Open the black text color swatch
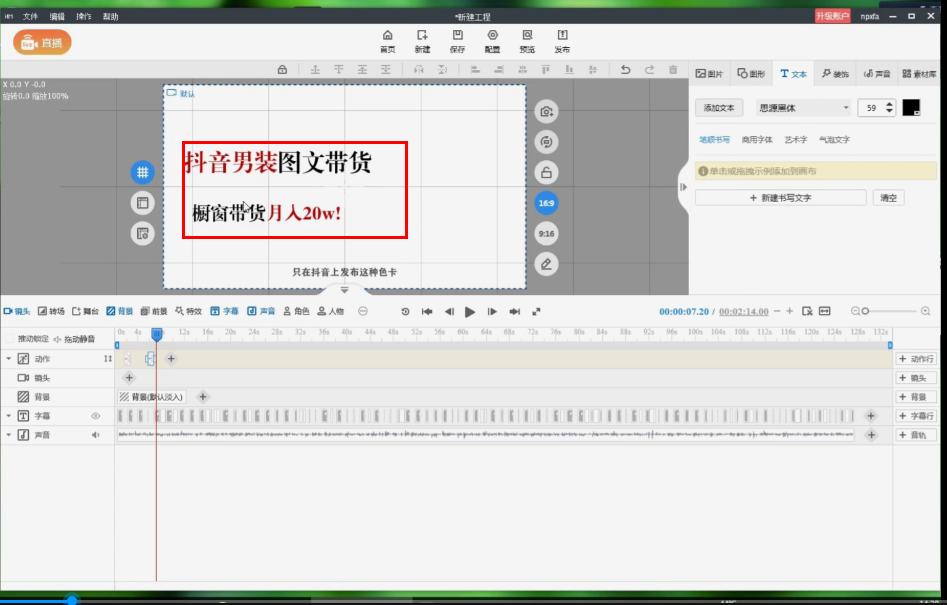This screenshot has height=605, width=947. 911,108
